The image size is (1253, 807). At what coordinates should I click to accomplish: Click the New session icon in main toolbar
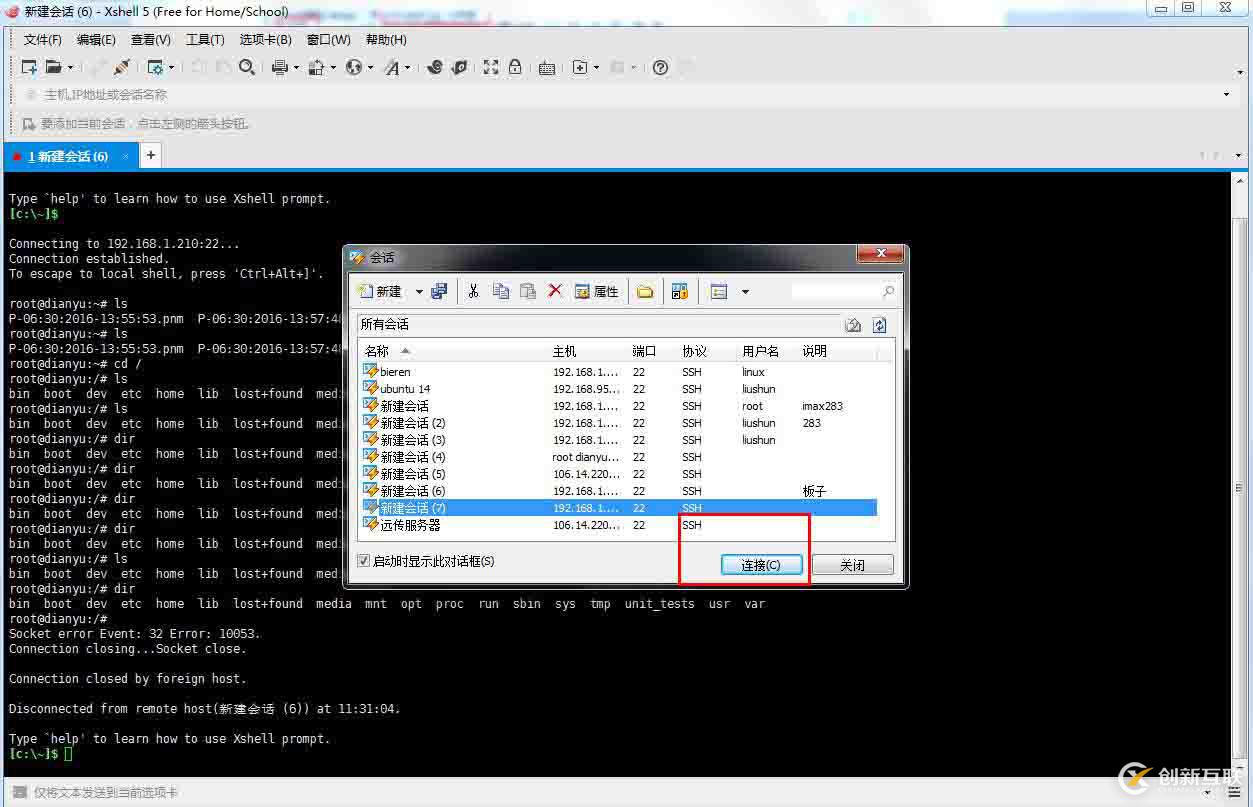tap(29, 67)
